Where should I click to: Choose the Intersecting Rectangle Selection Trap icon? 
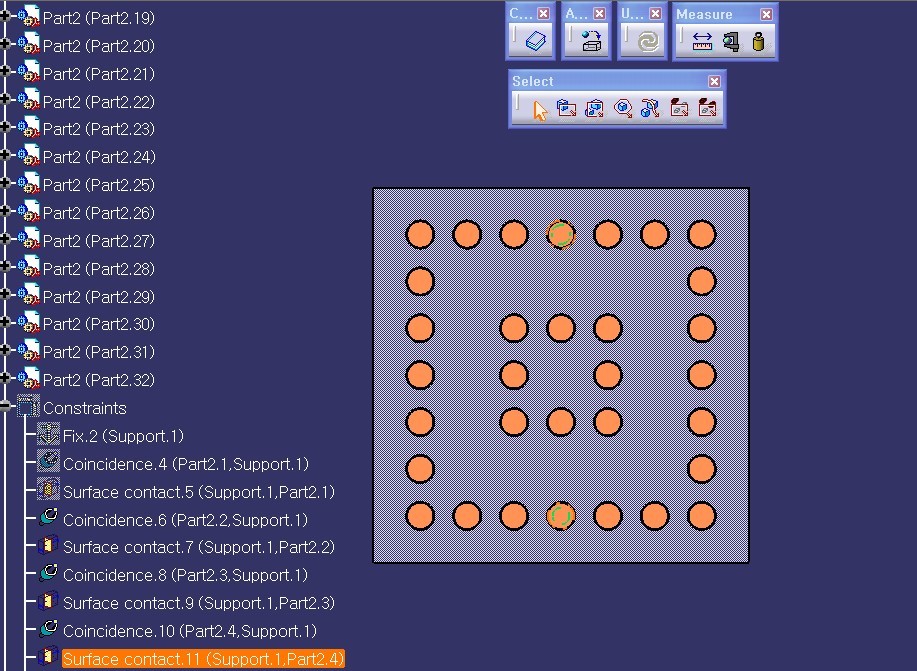click(595, 109)
